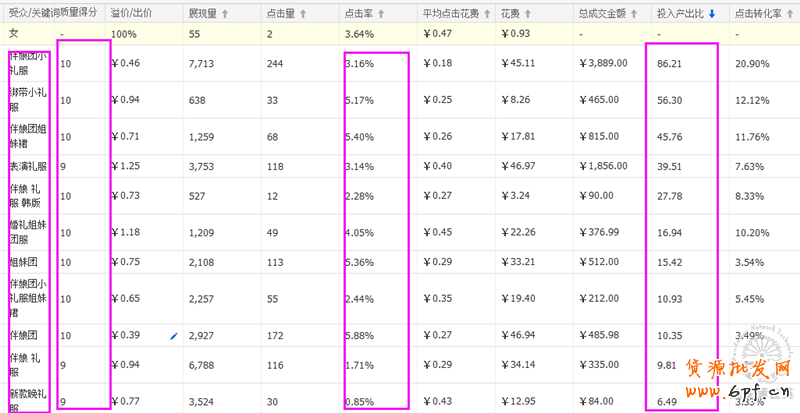Click the sort arrow beside 总成交金额

pyautogui.click(x=631, y=15)
